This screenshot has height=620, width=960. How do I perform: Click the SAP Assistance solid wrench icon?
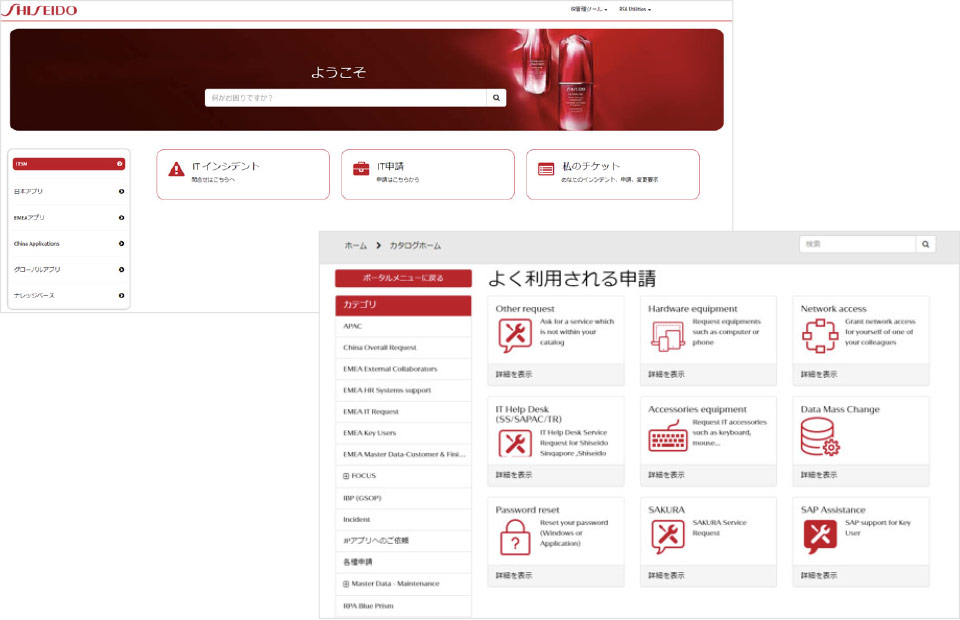(820, 537)
